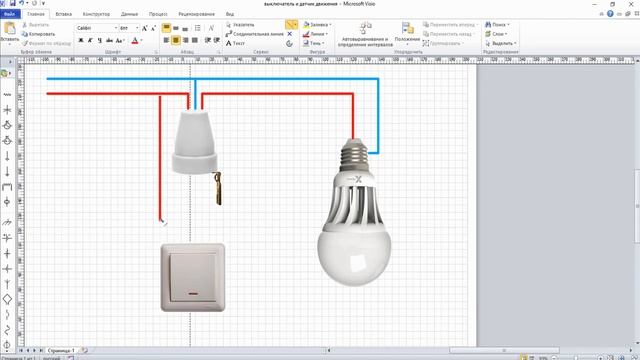This screenshot has height=360, width=640.
Task: Switch to the Вид ribbon tab
Action: (x=230, y=14)
